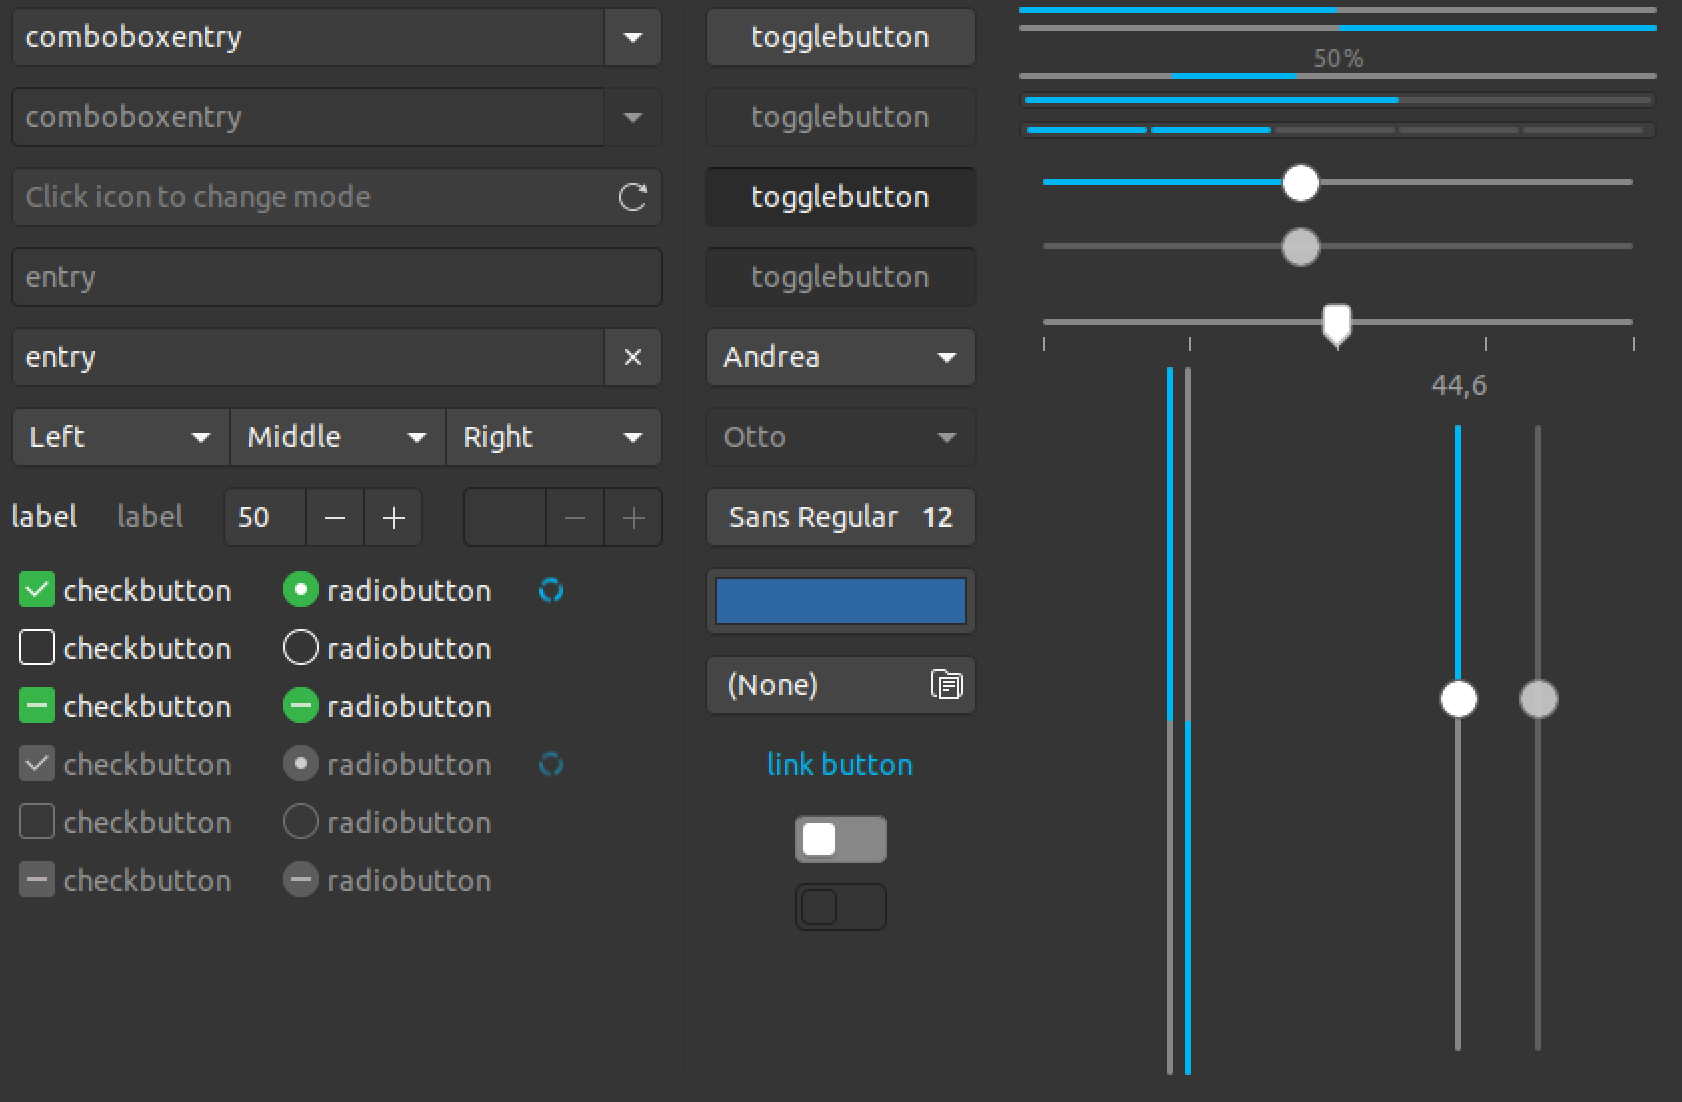Click the blue vertical slider knob
1682x1102 pixels.
(x=1459, y=699)
